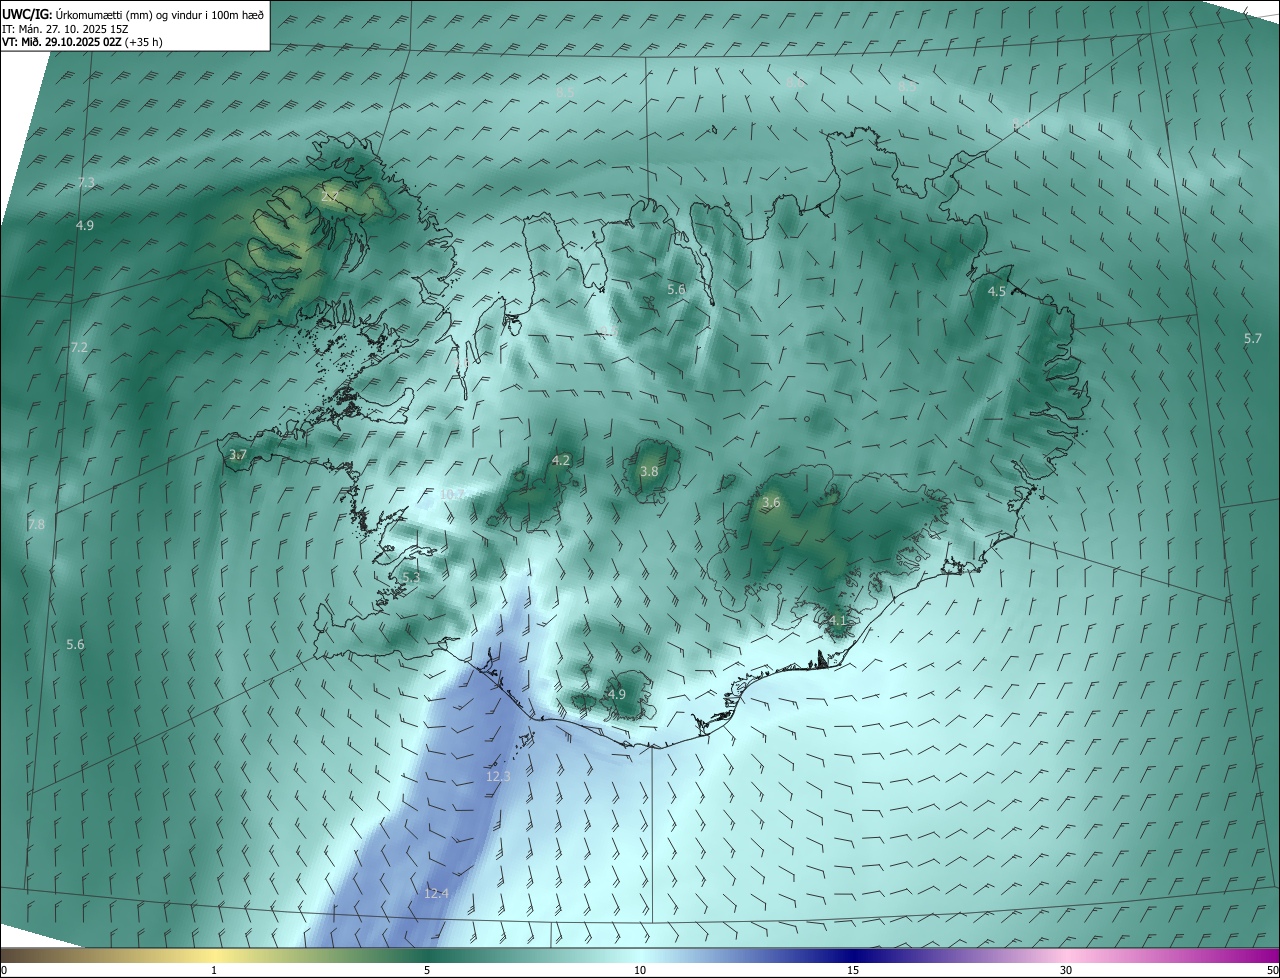Click the 10 tick on the color scale
The width and height of the screenshot is (1280, 978).
tap(640, 970)
